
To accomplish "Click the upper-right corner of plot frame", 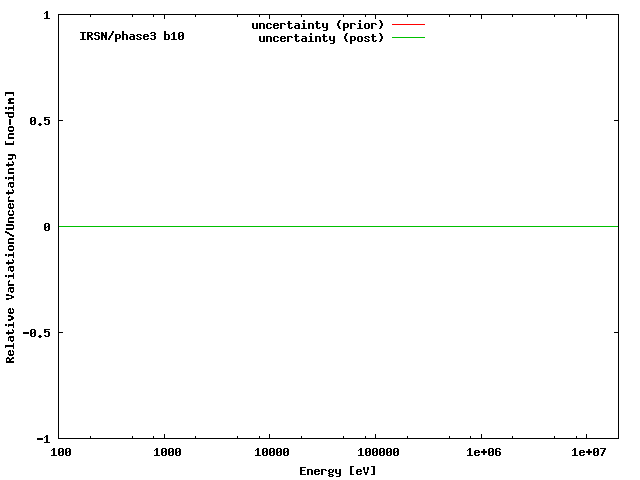I will click(x=618, y=16).
